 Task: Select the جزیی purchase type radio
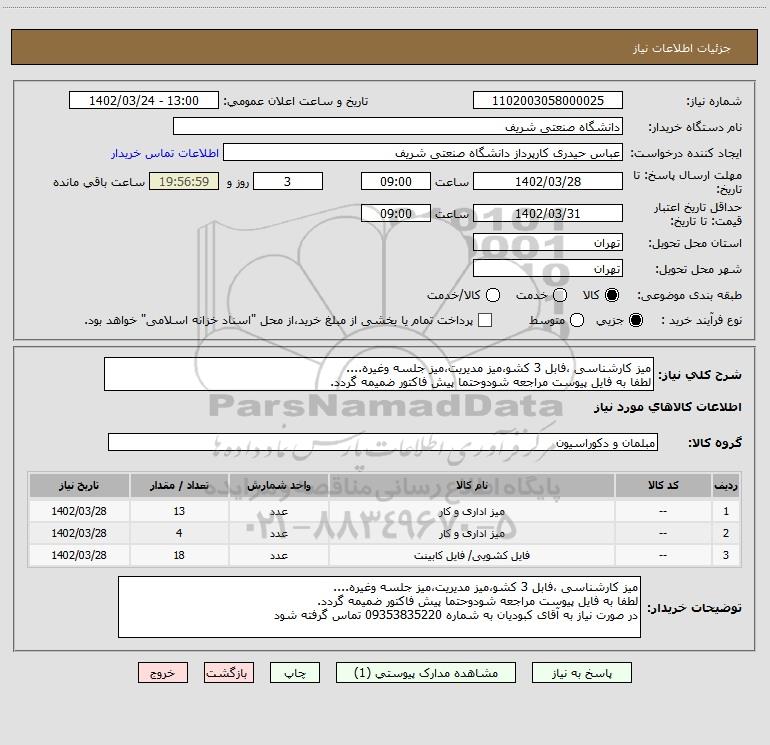point(635,320)
